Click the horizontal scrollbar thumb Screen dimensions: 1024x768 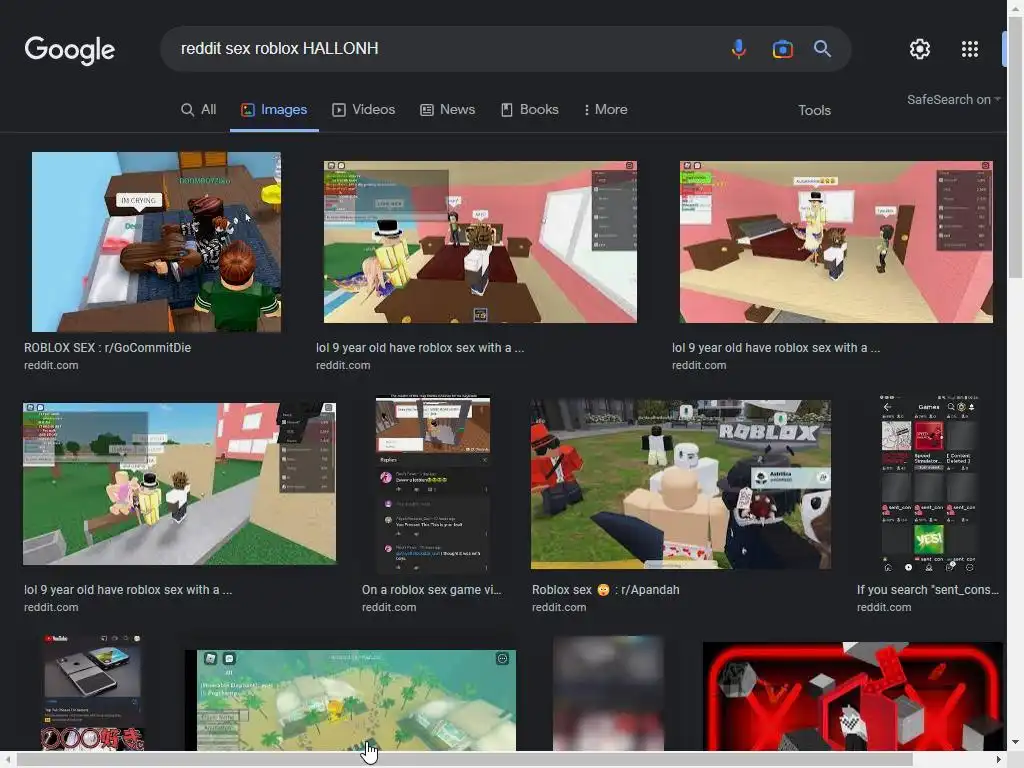(x=464, y=760)
